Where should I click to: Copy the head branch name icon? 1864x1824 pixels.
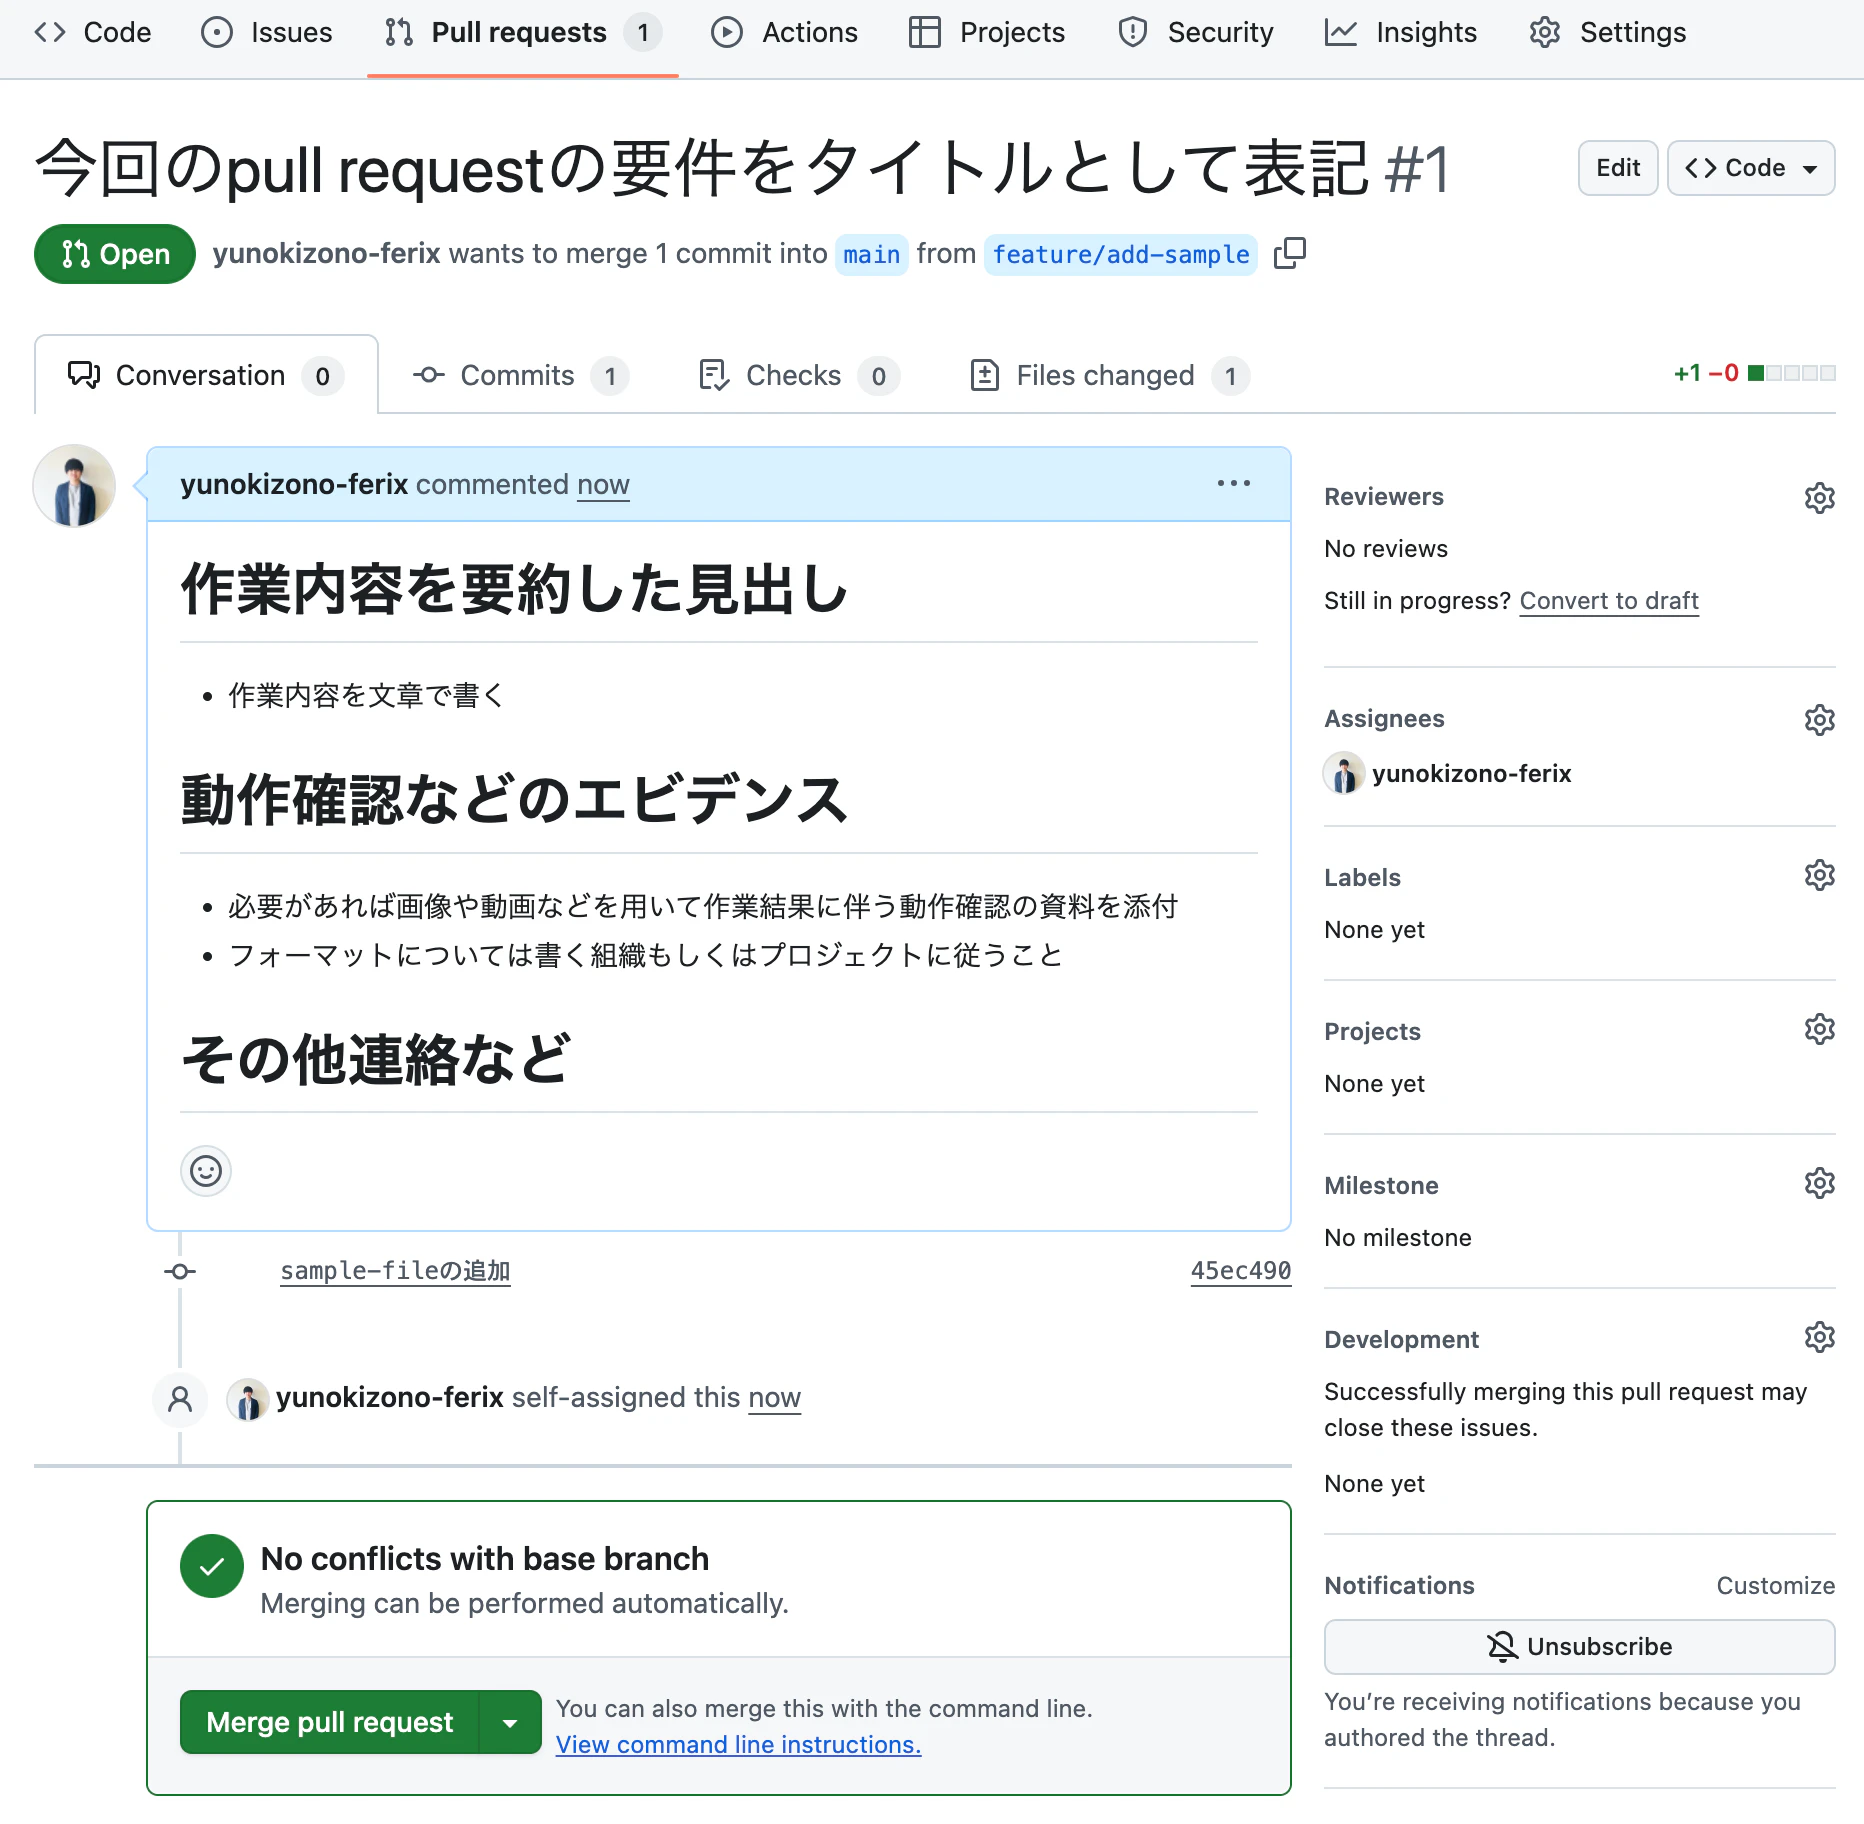1289,254
